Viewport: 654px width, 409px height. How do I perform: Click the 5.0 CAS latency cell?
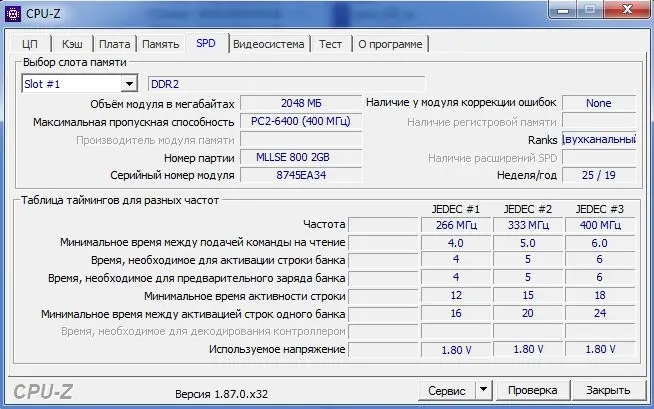528,243
